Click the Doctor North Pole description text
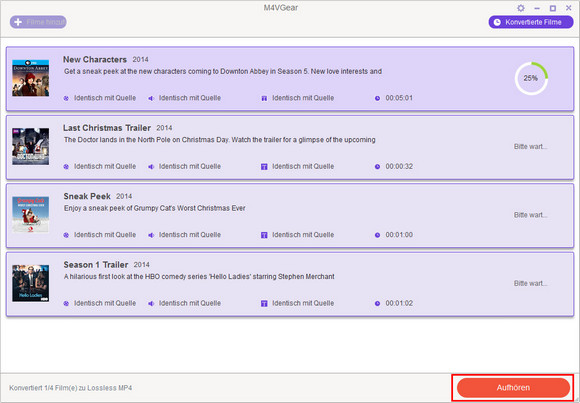The height and width of the screenshot is (403, 580). click(220, 140)
